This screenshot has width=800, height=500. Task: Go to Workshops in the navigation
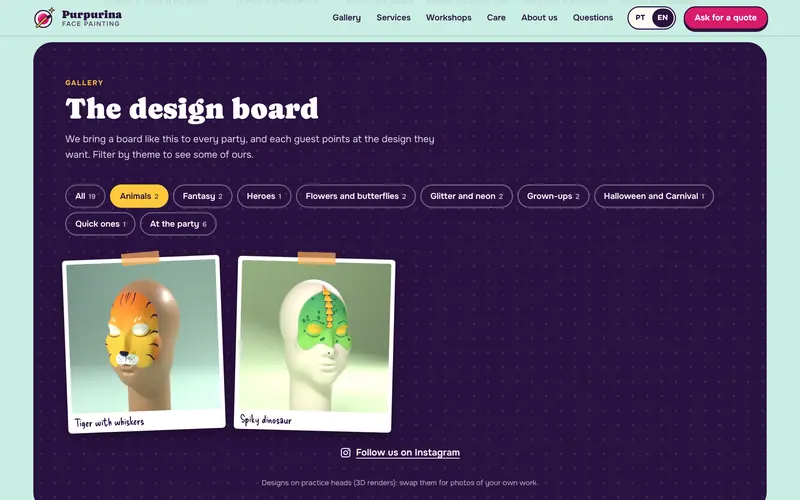tap(448, 18)
